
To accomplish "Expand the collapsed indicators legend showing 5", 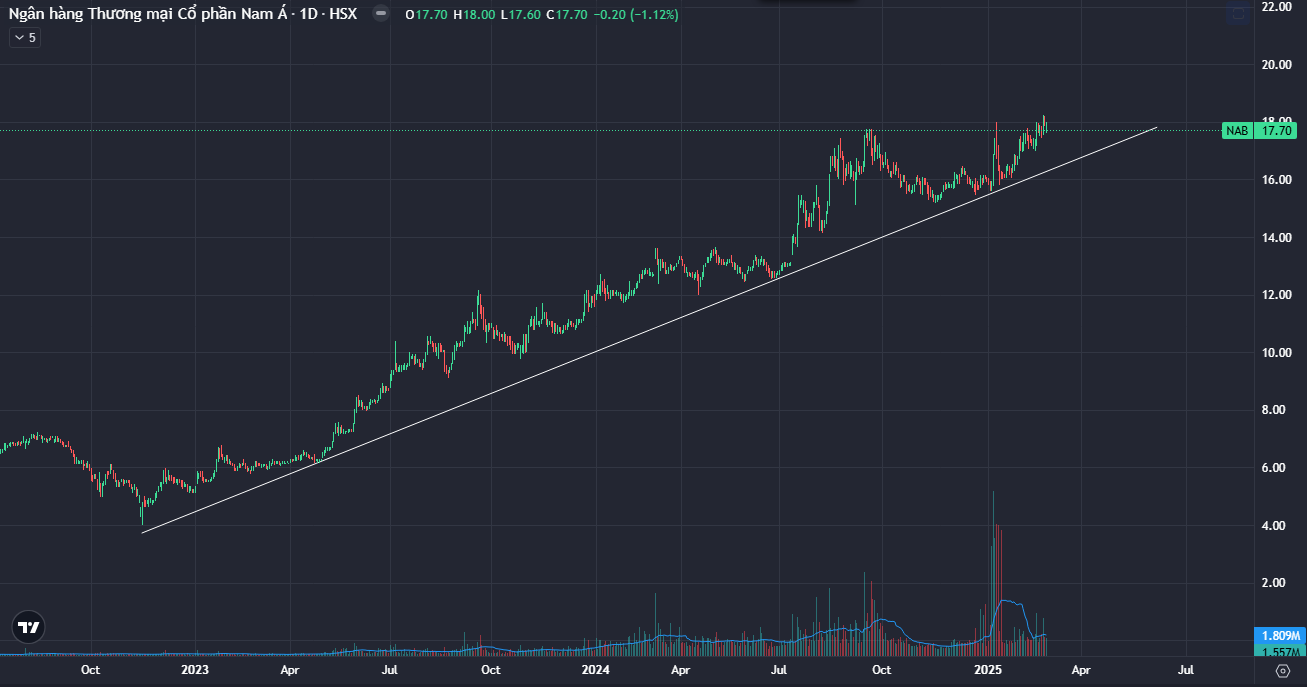I will (x=24, y=37).
